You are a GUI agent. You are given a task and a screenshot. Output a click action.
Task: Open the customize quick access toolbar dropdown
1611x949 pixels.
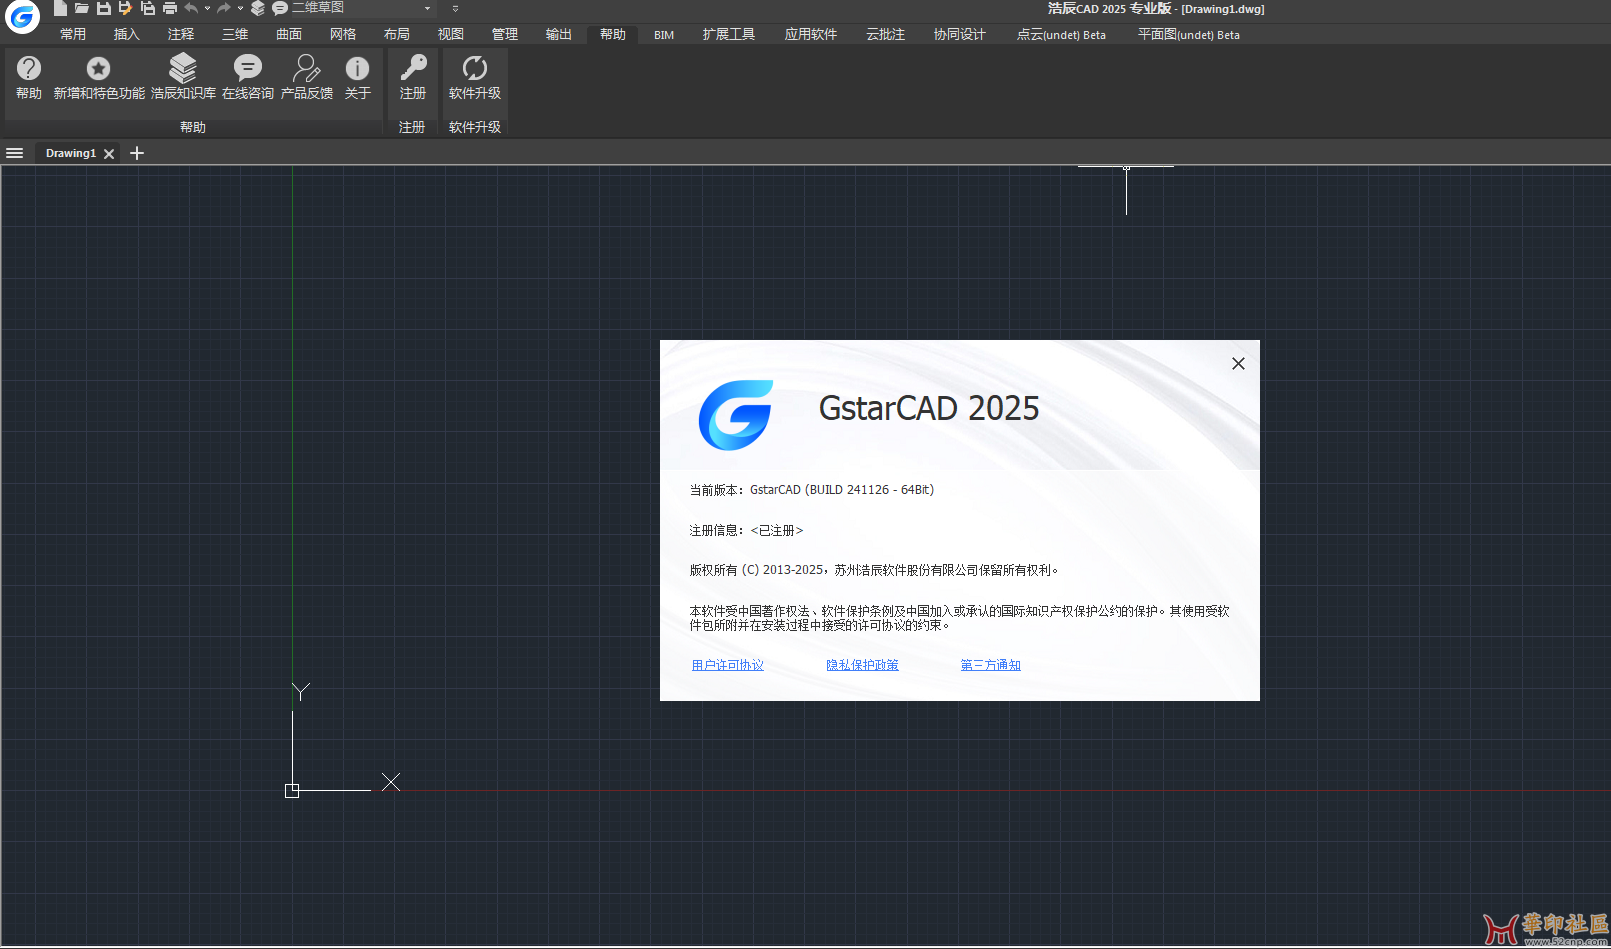click(x=455, y=8)
